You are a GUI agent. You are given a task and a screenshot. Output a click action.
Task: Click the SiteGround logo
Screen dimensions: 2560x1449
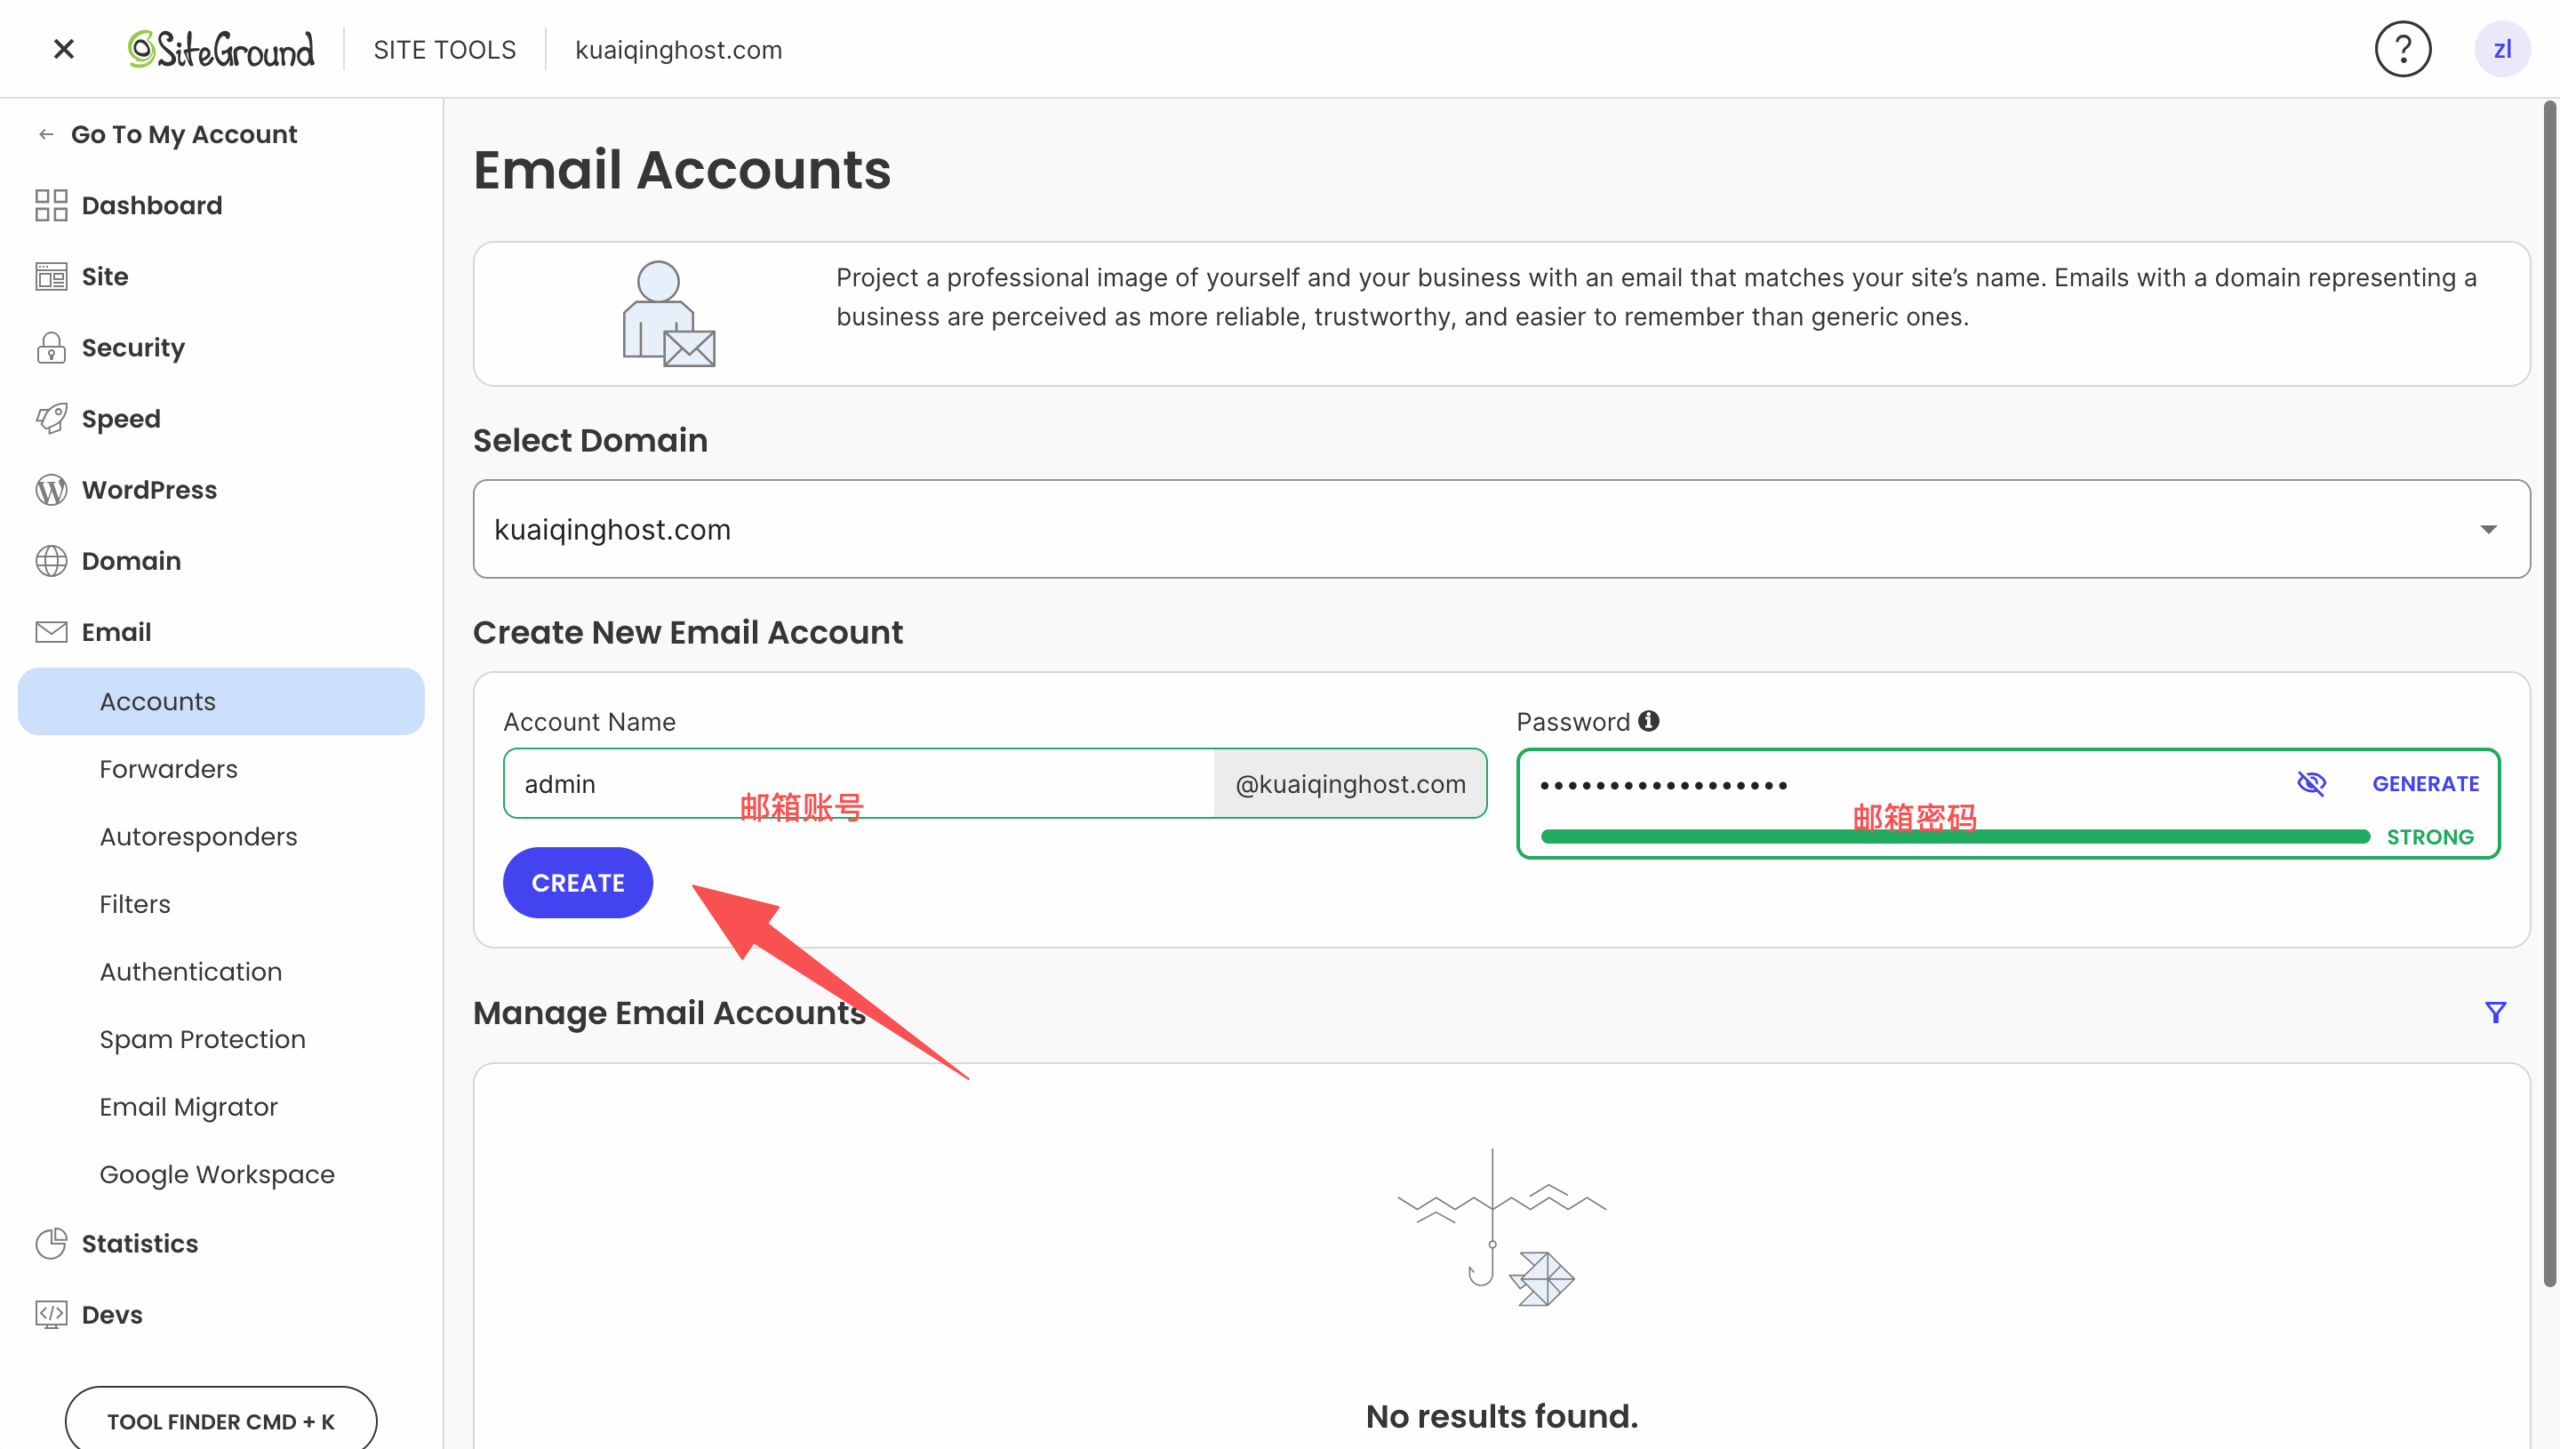point(221,49)
